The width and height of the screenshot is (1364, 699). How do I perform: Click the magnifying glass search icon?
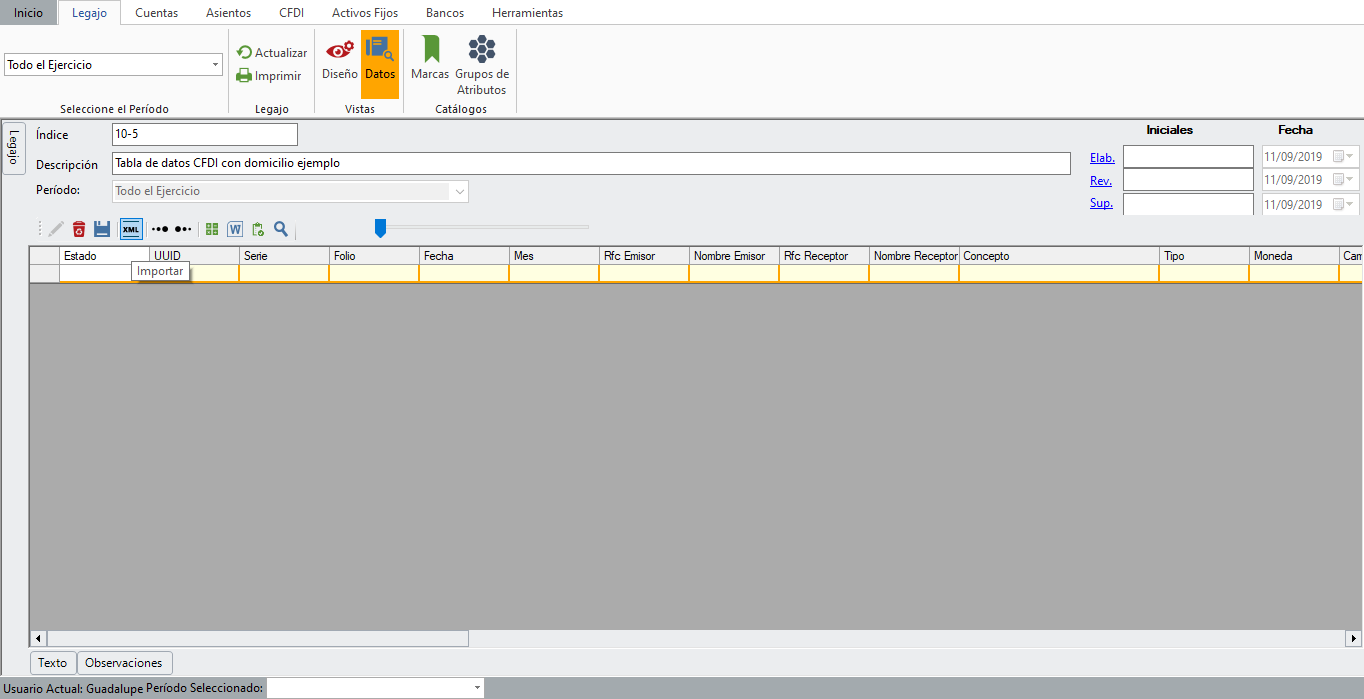[281, 229]
